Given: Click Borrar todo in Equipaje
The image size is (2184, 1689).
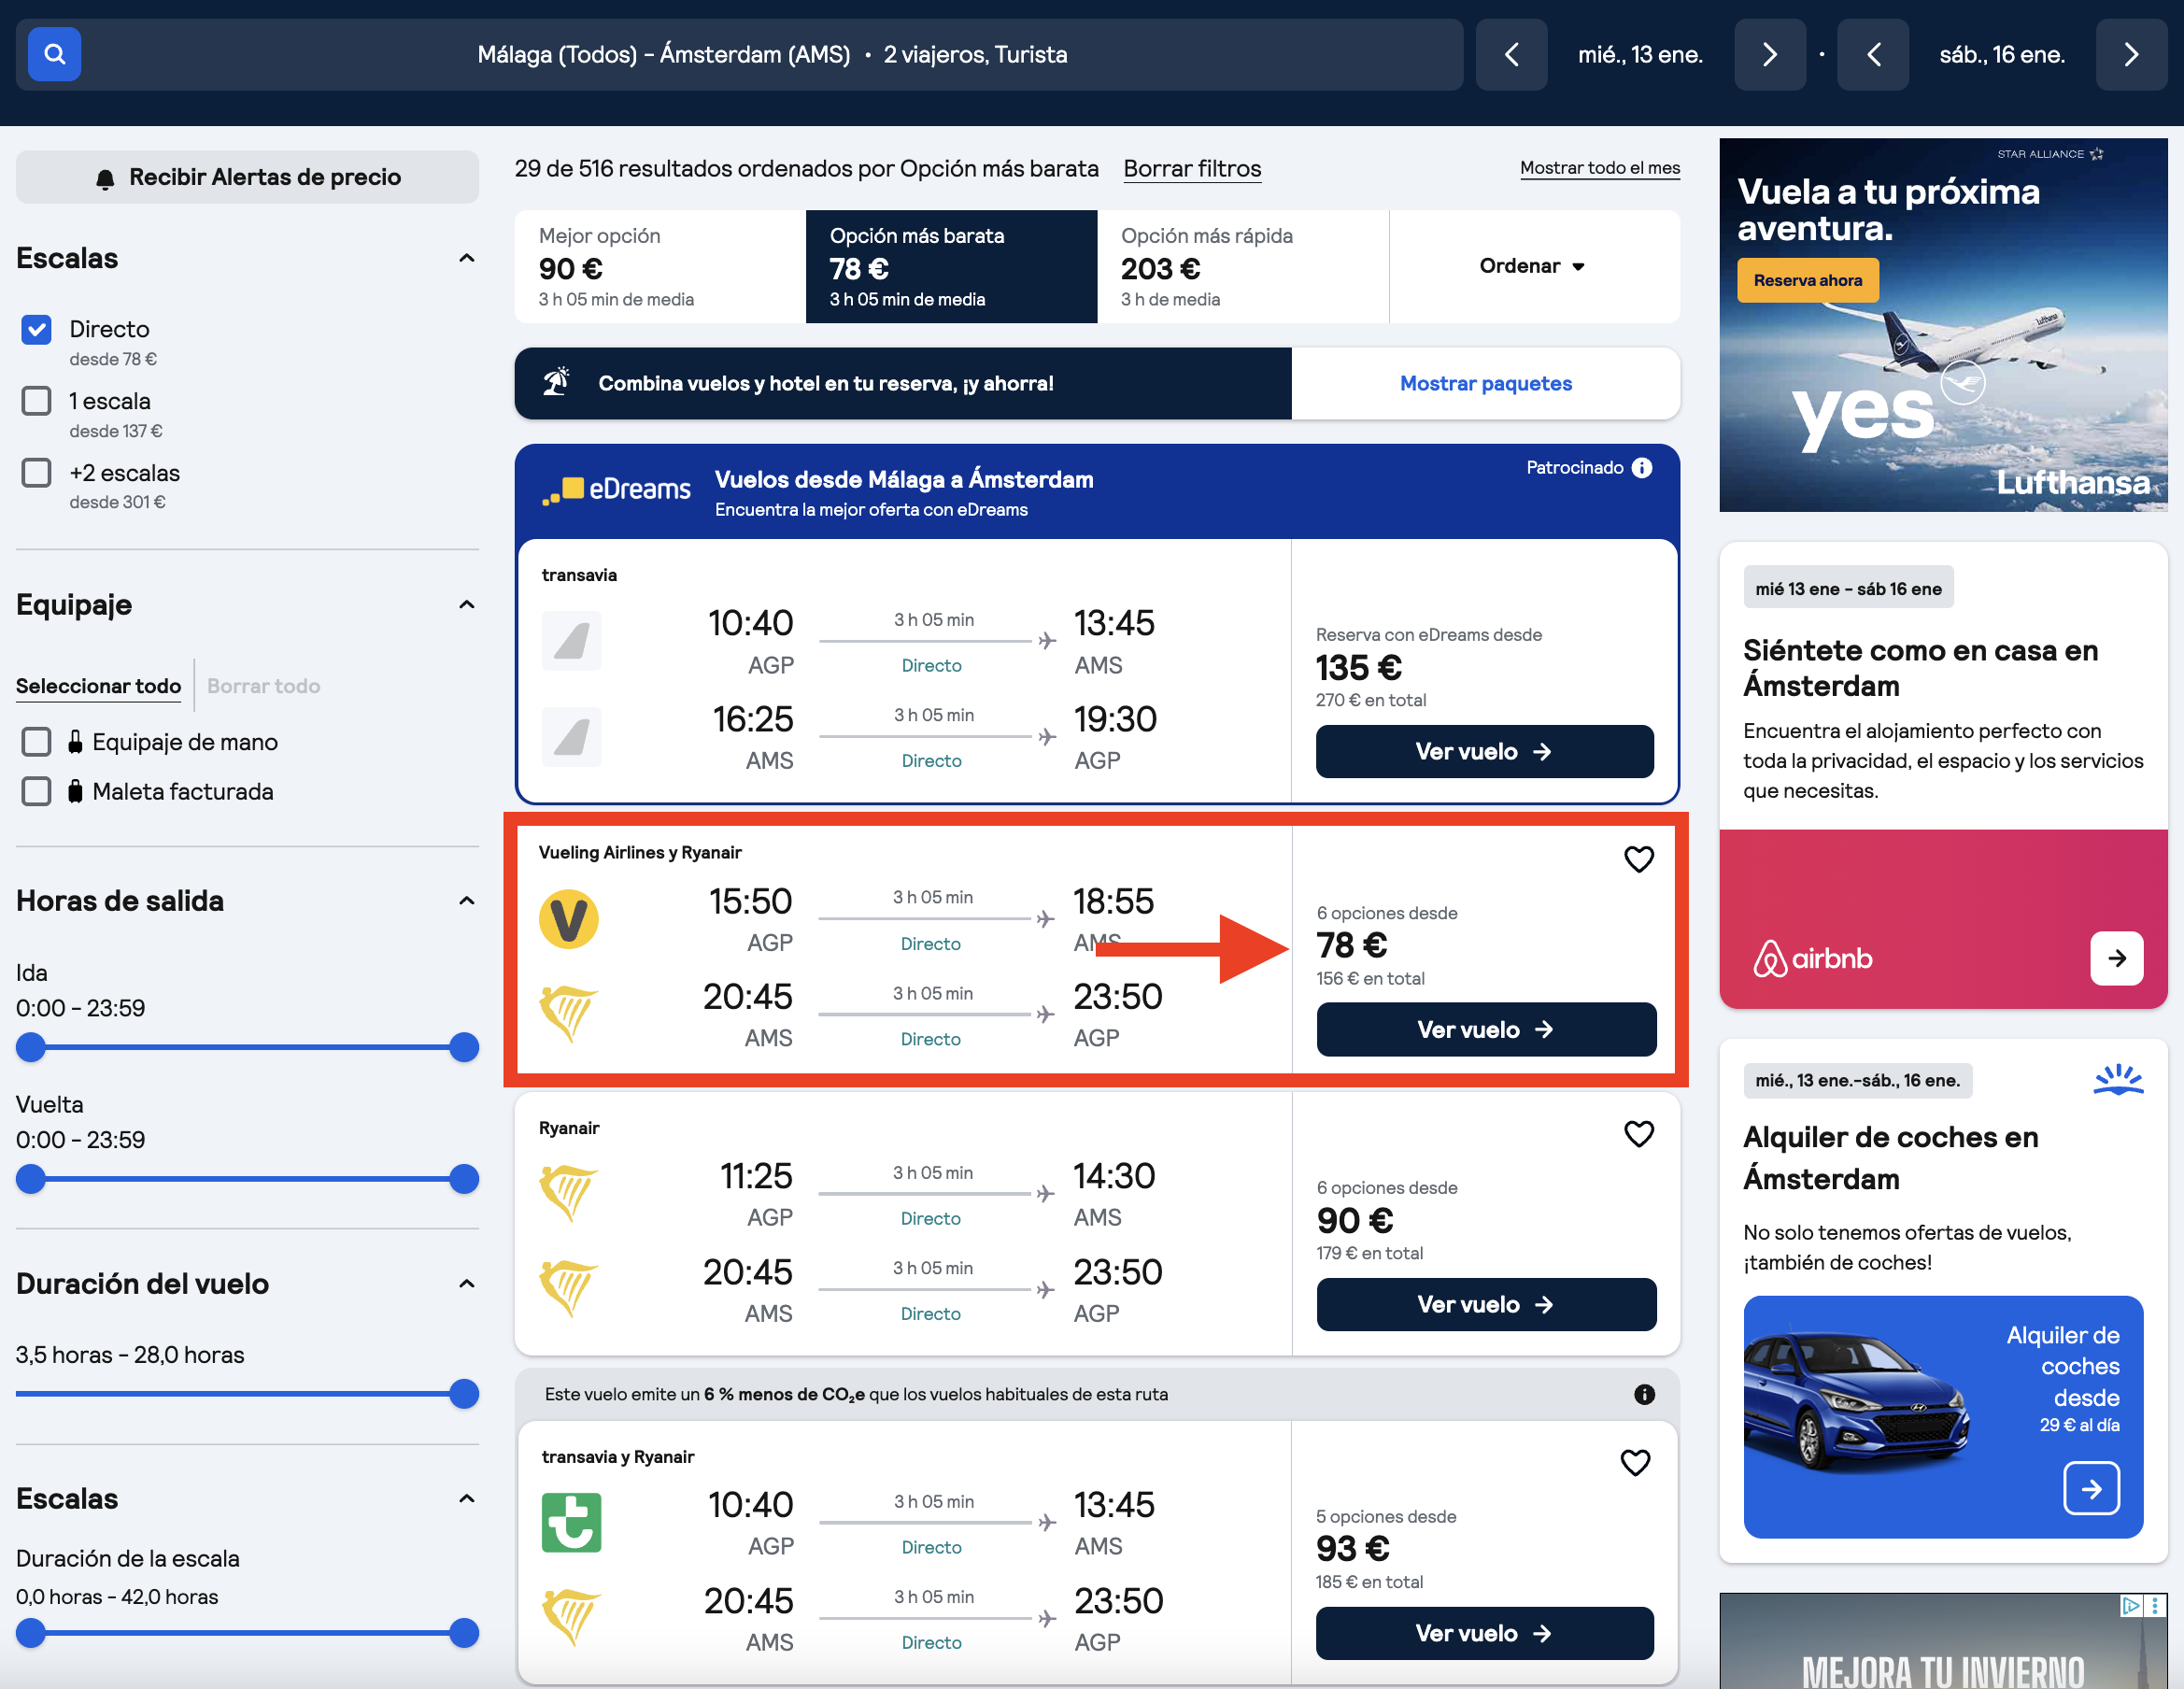Looking at the screenshot, I should click(263, 686).
